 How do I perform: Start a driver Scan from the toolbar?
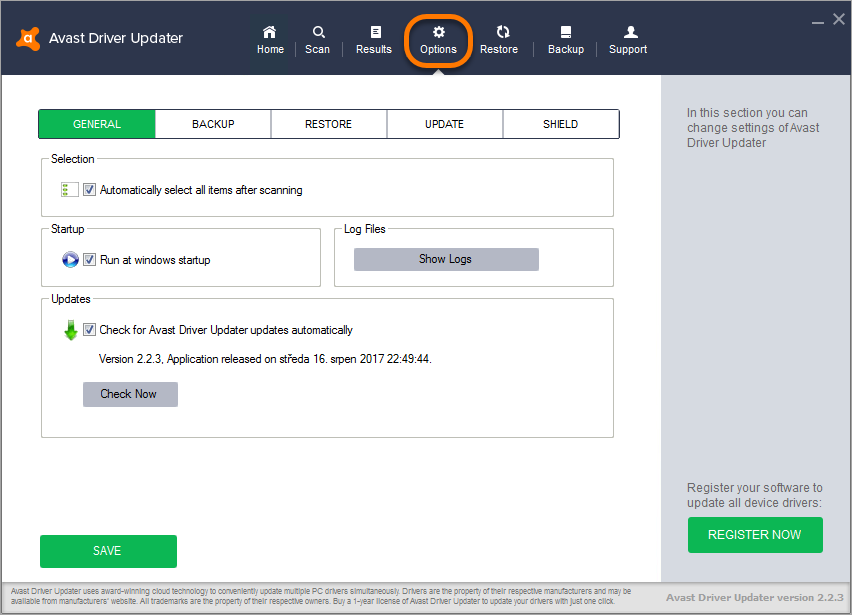click(317, 38)
